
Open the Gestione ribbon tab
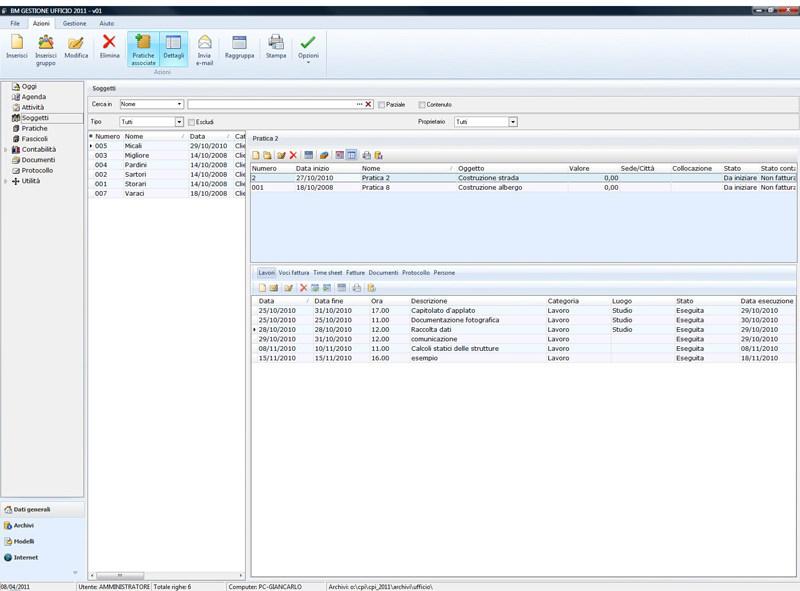tap(74, 21)
